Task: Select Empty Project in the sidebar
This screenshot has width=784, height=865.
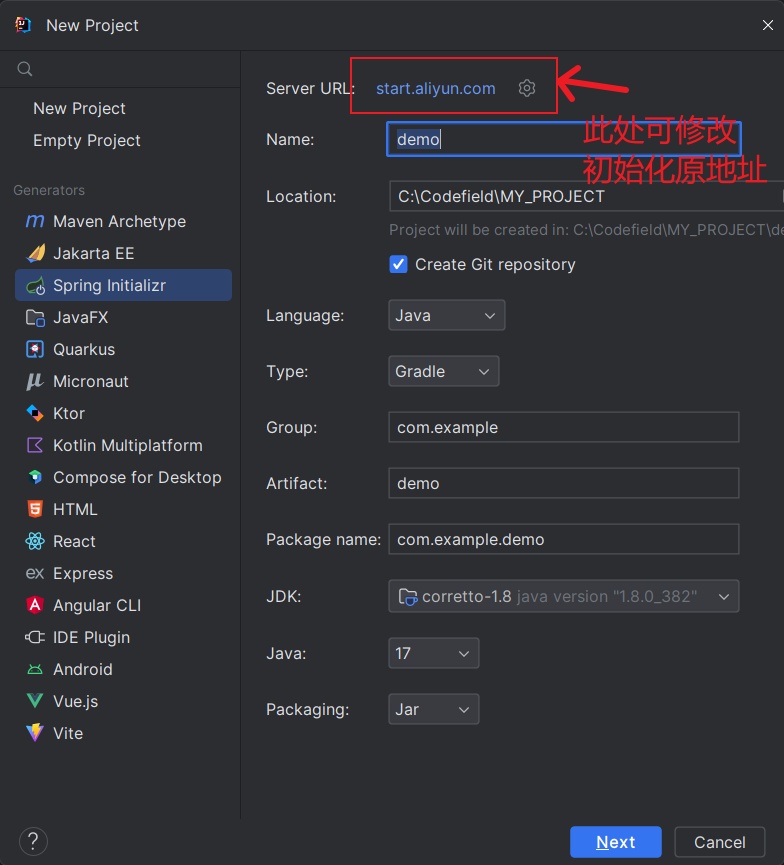Action: tap(87, 141)
